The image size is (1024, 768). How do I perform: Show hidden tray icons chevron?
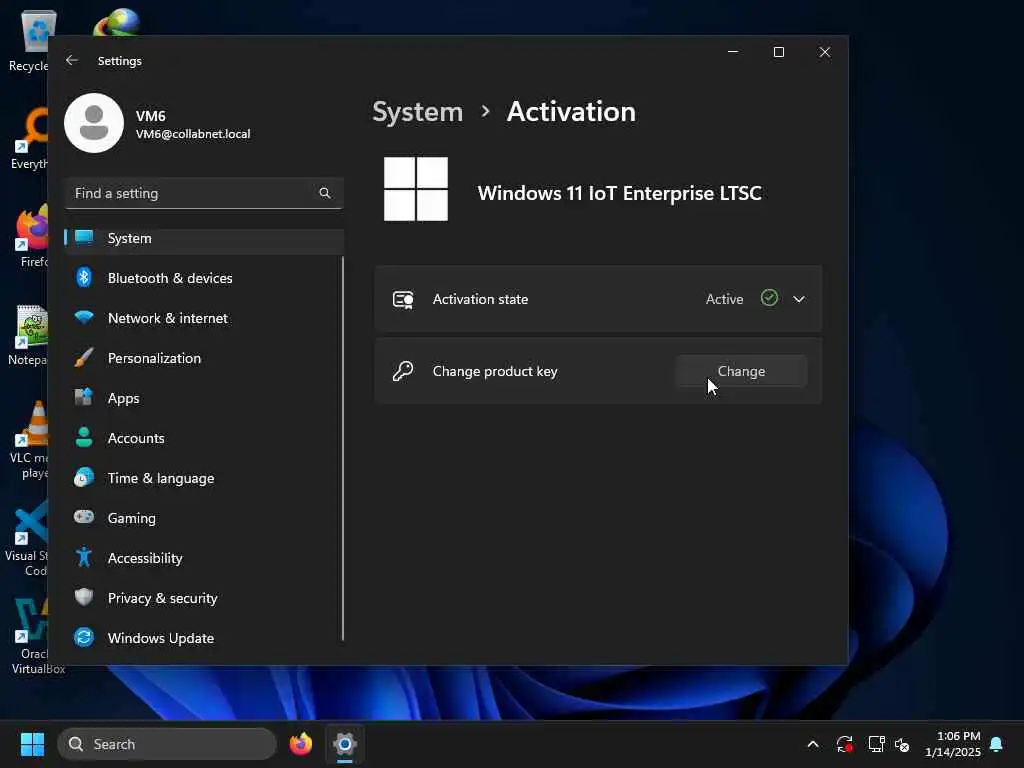click(x=813, y=744)
